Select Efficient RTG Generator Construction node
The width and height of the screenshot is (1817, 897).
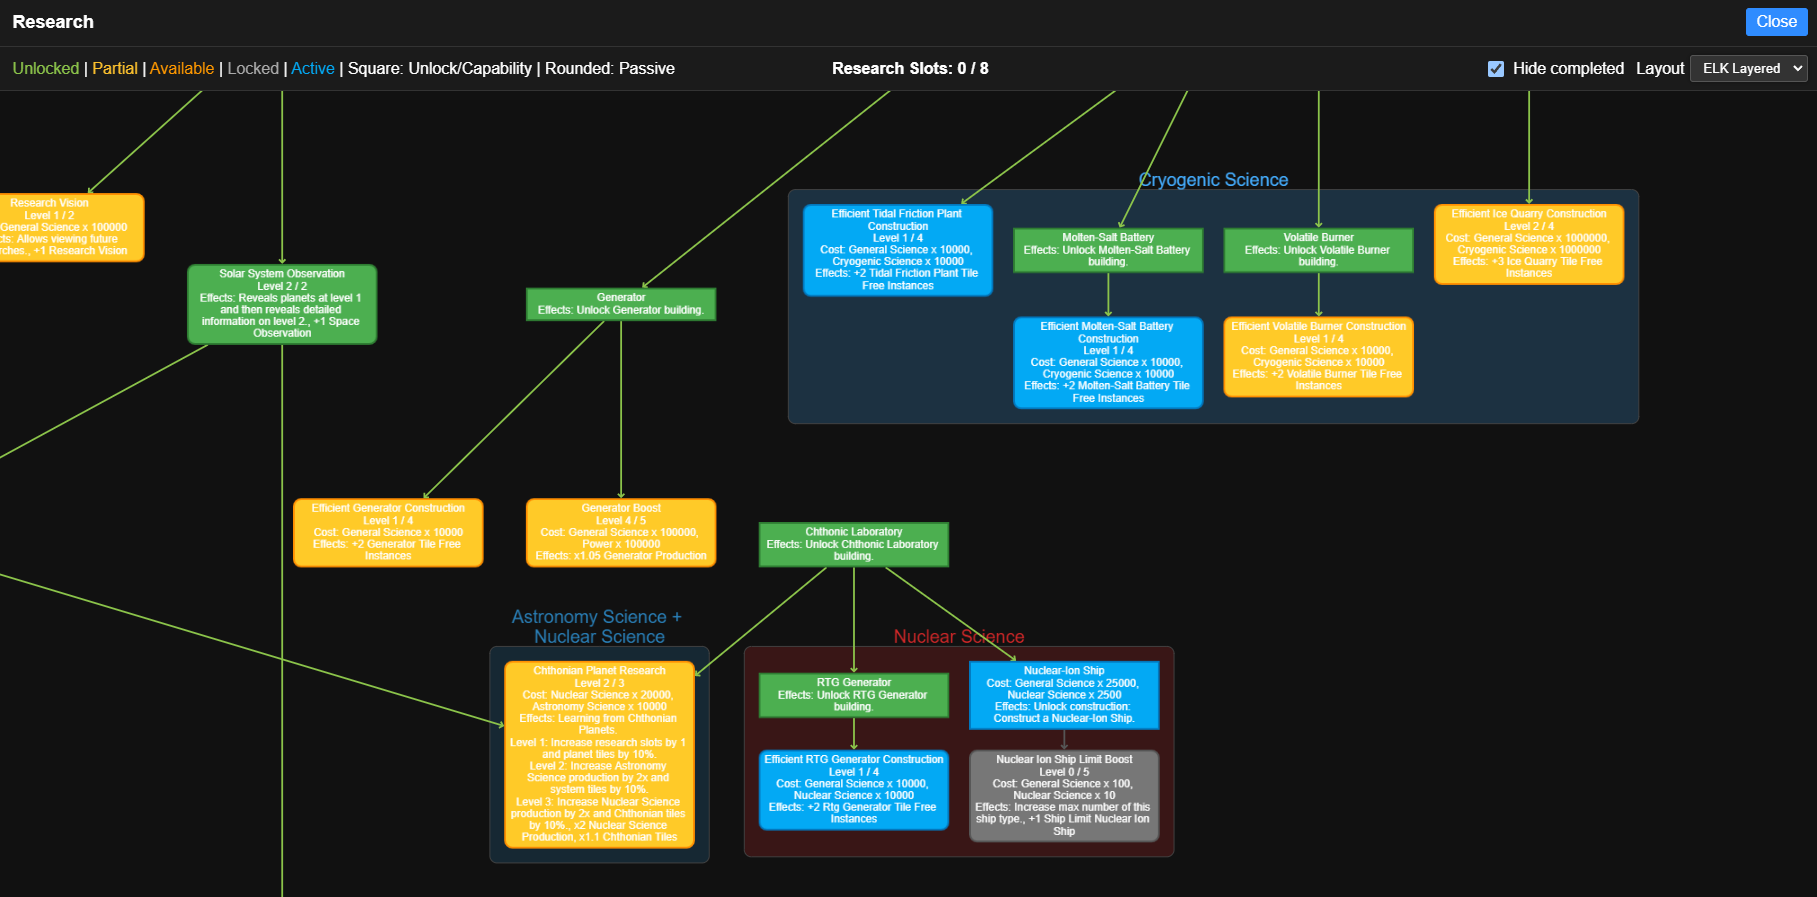click(x=854, y=790)
